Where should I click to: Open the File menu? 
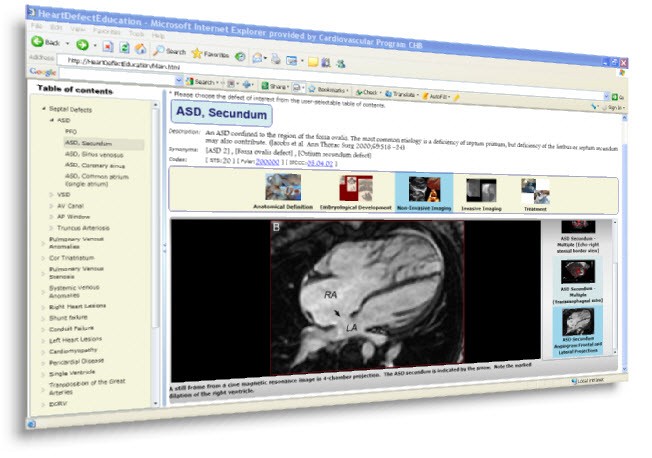pyautogui.click(x=37, y=26)
